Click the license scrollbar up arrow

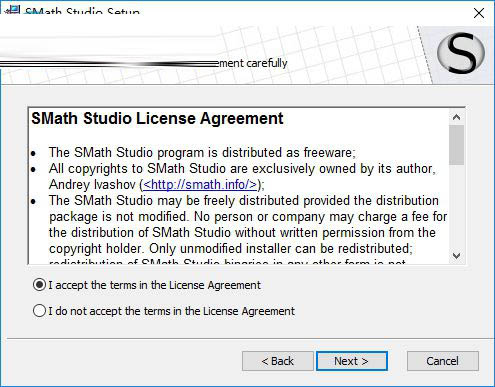tap(456, 117)
